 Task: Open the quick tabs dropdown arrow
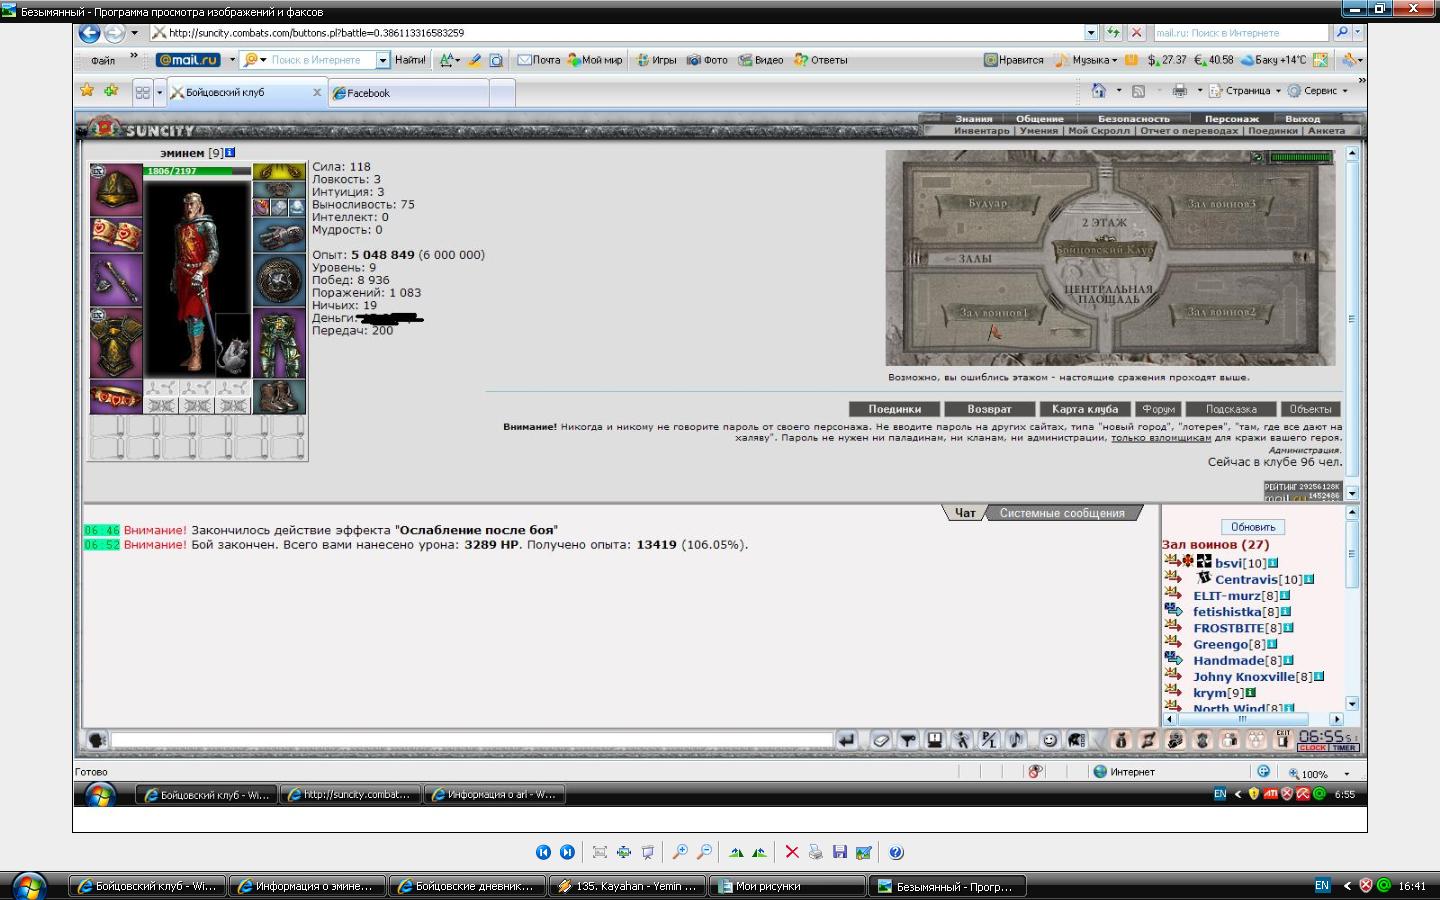159,92
